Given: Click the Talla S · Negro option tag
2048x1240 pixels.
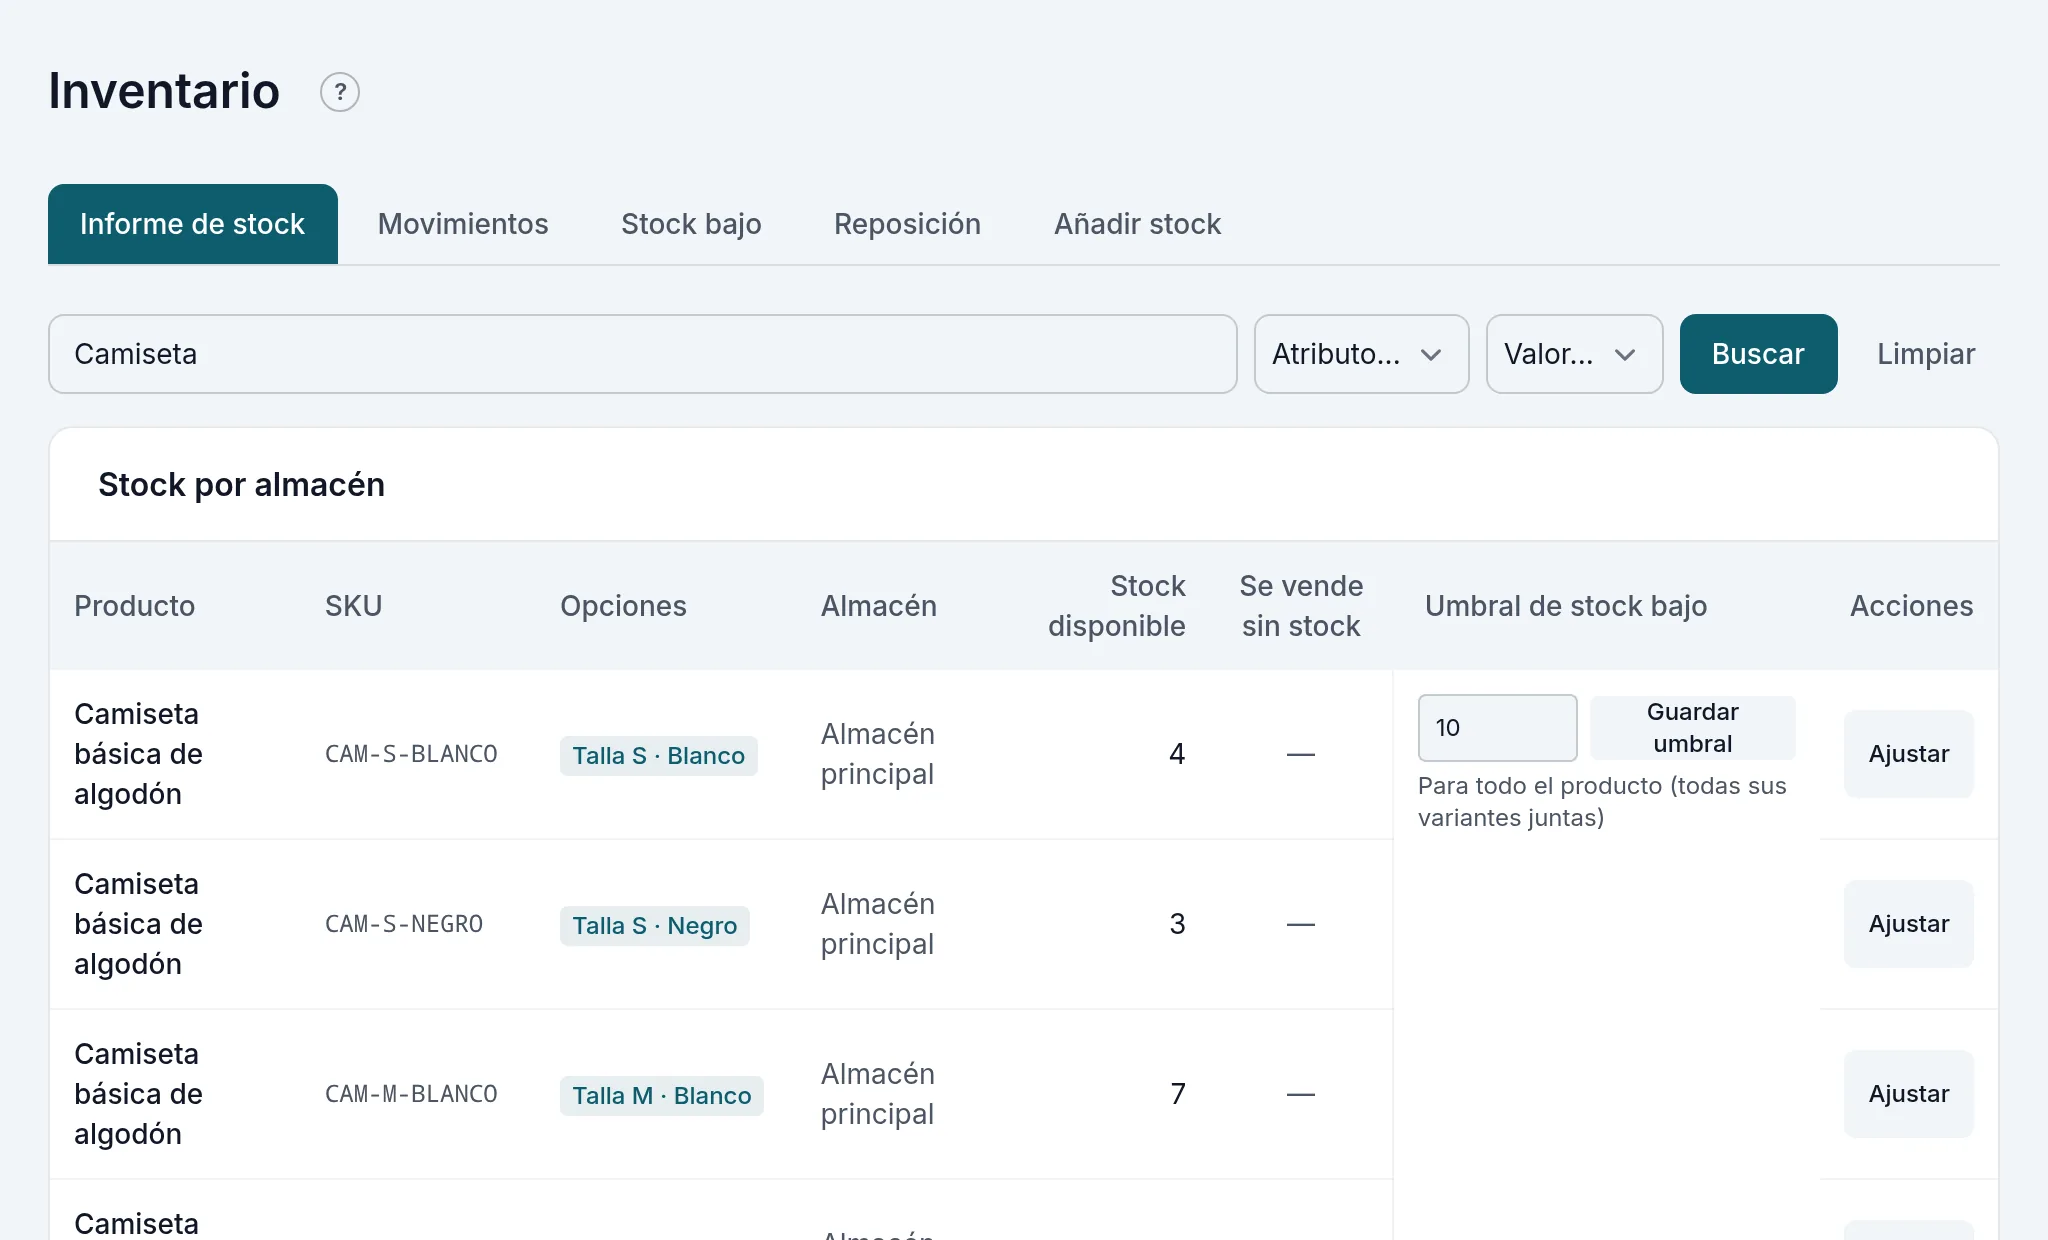Looking at the screenshot, I should (655, 926).
